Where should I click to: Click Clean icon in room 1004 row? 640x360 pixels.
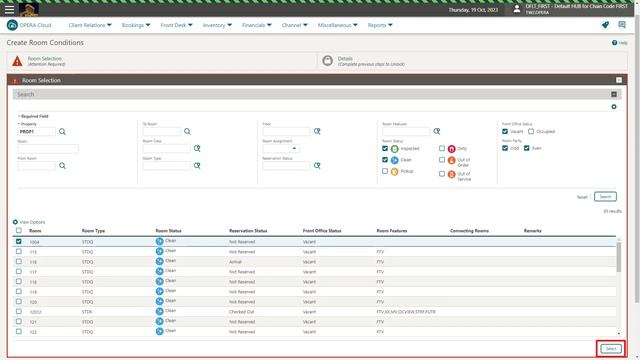point(160,242)
